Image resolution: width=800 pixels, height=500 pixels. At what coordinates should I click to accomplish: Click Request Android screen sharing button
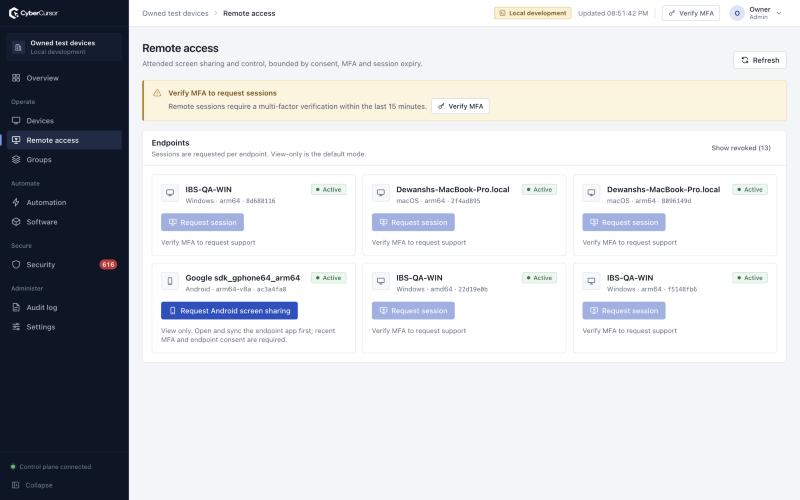pyautogui.click(x=230, y=311)
